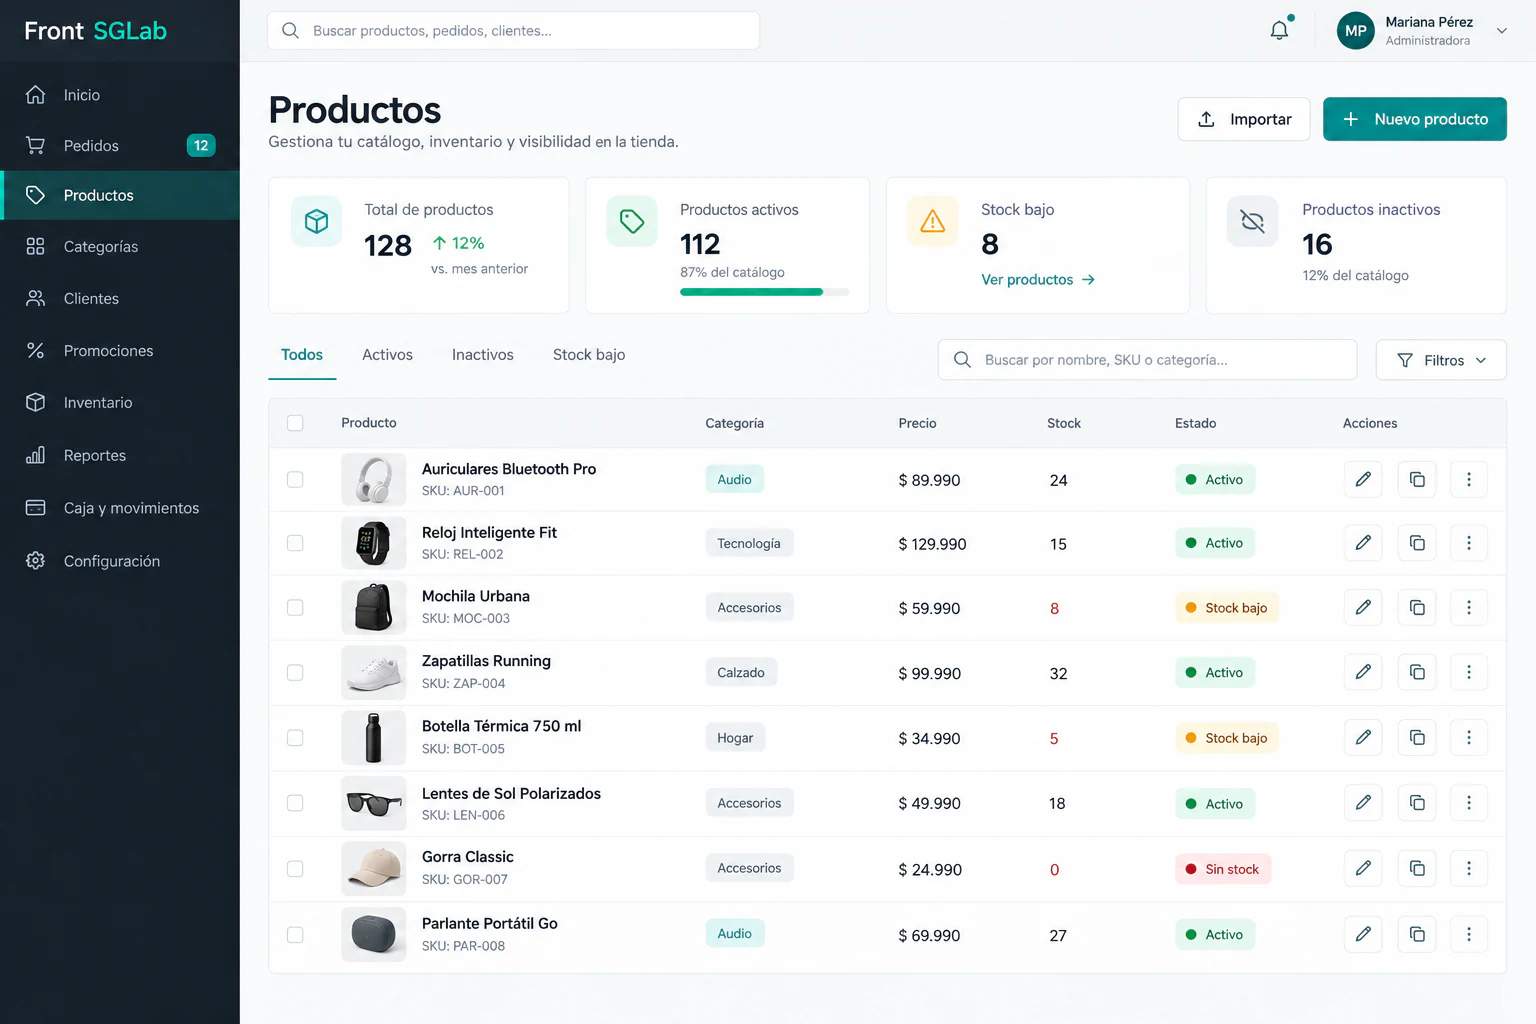Screen dimensions: 1536x1024
Task: Edit the Zapatillas Running product
Action: point(1363,672)
